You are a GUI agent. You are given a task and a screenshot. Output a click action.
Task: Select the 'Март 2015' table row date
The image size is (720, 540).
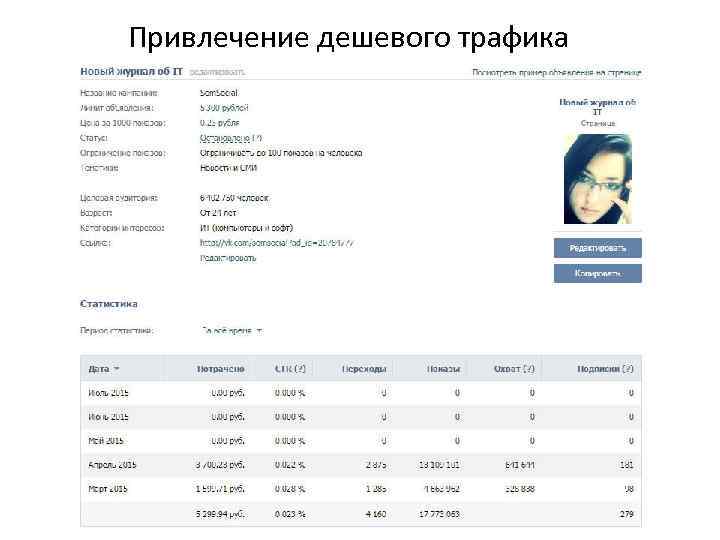[107, 489]
